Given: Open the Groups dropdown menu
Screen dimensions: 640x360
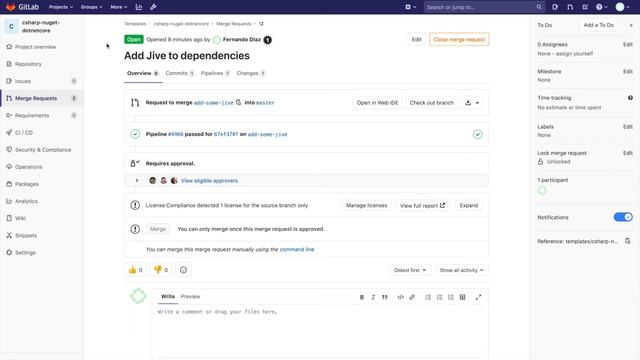Looking at the screenshot, I should (x=91, y=7).
